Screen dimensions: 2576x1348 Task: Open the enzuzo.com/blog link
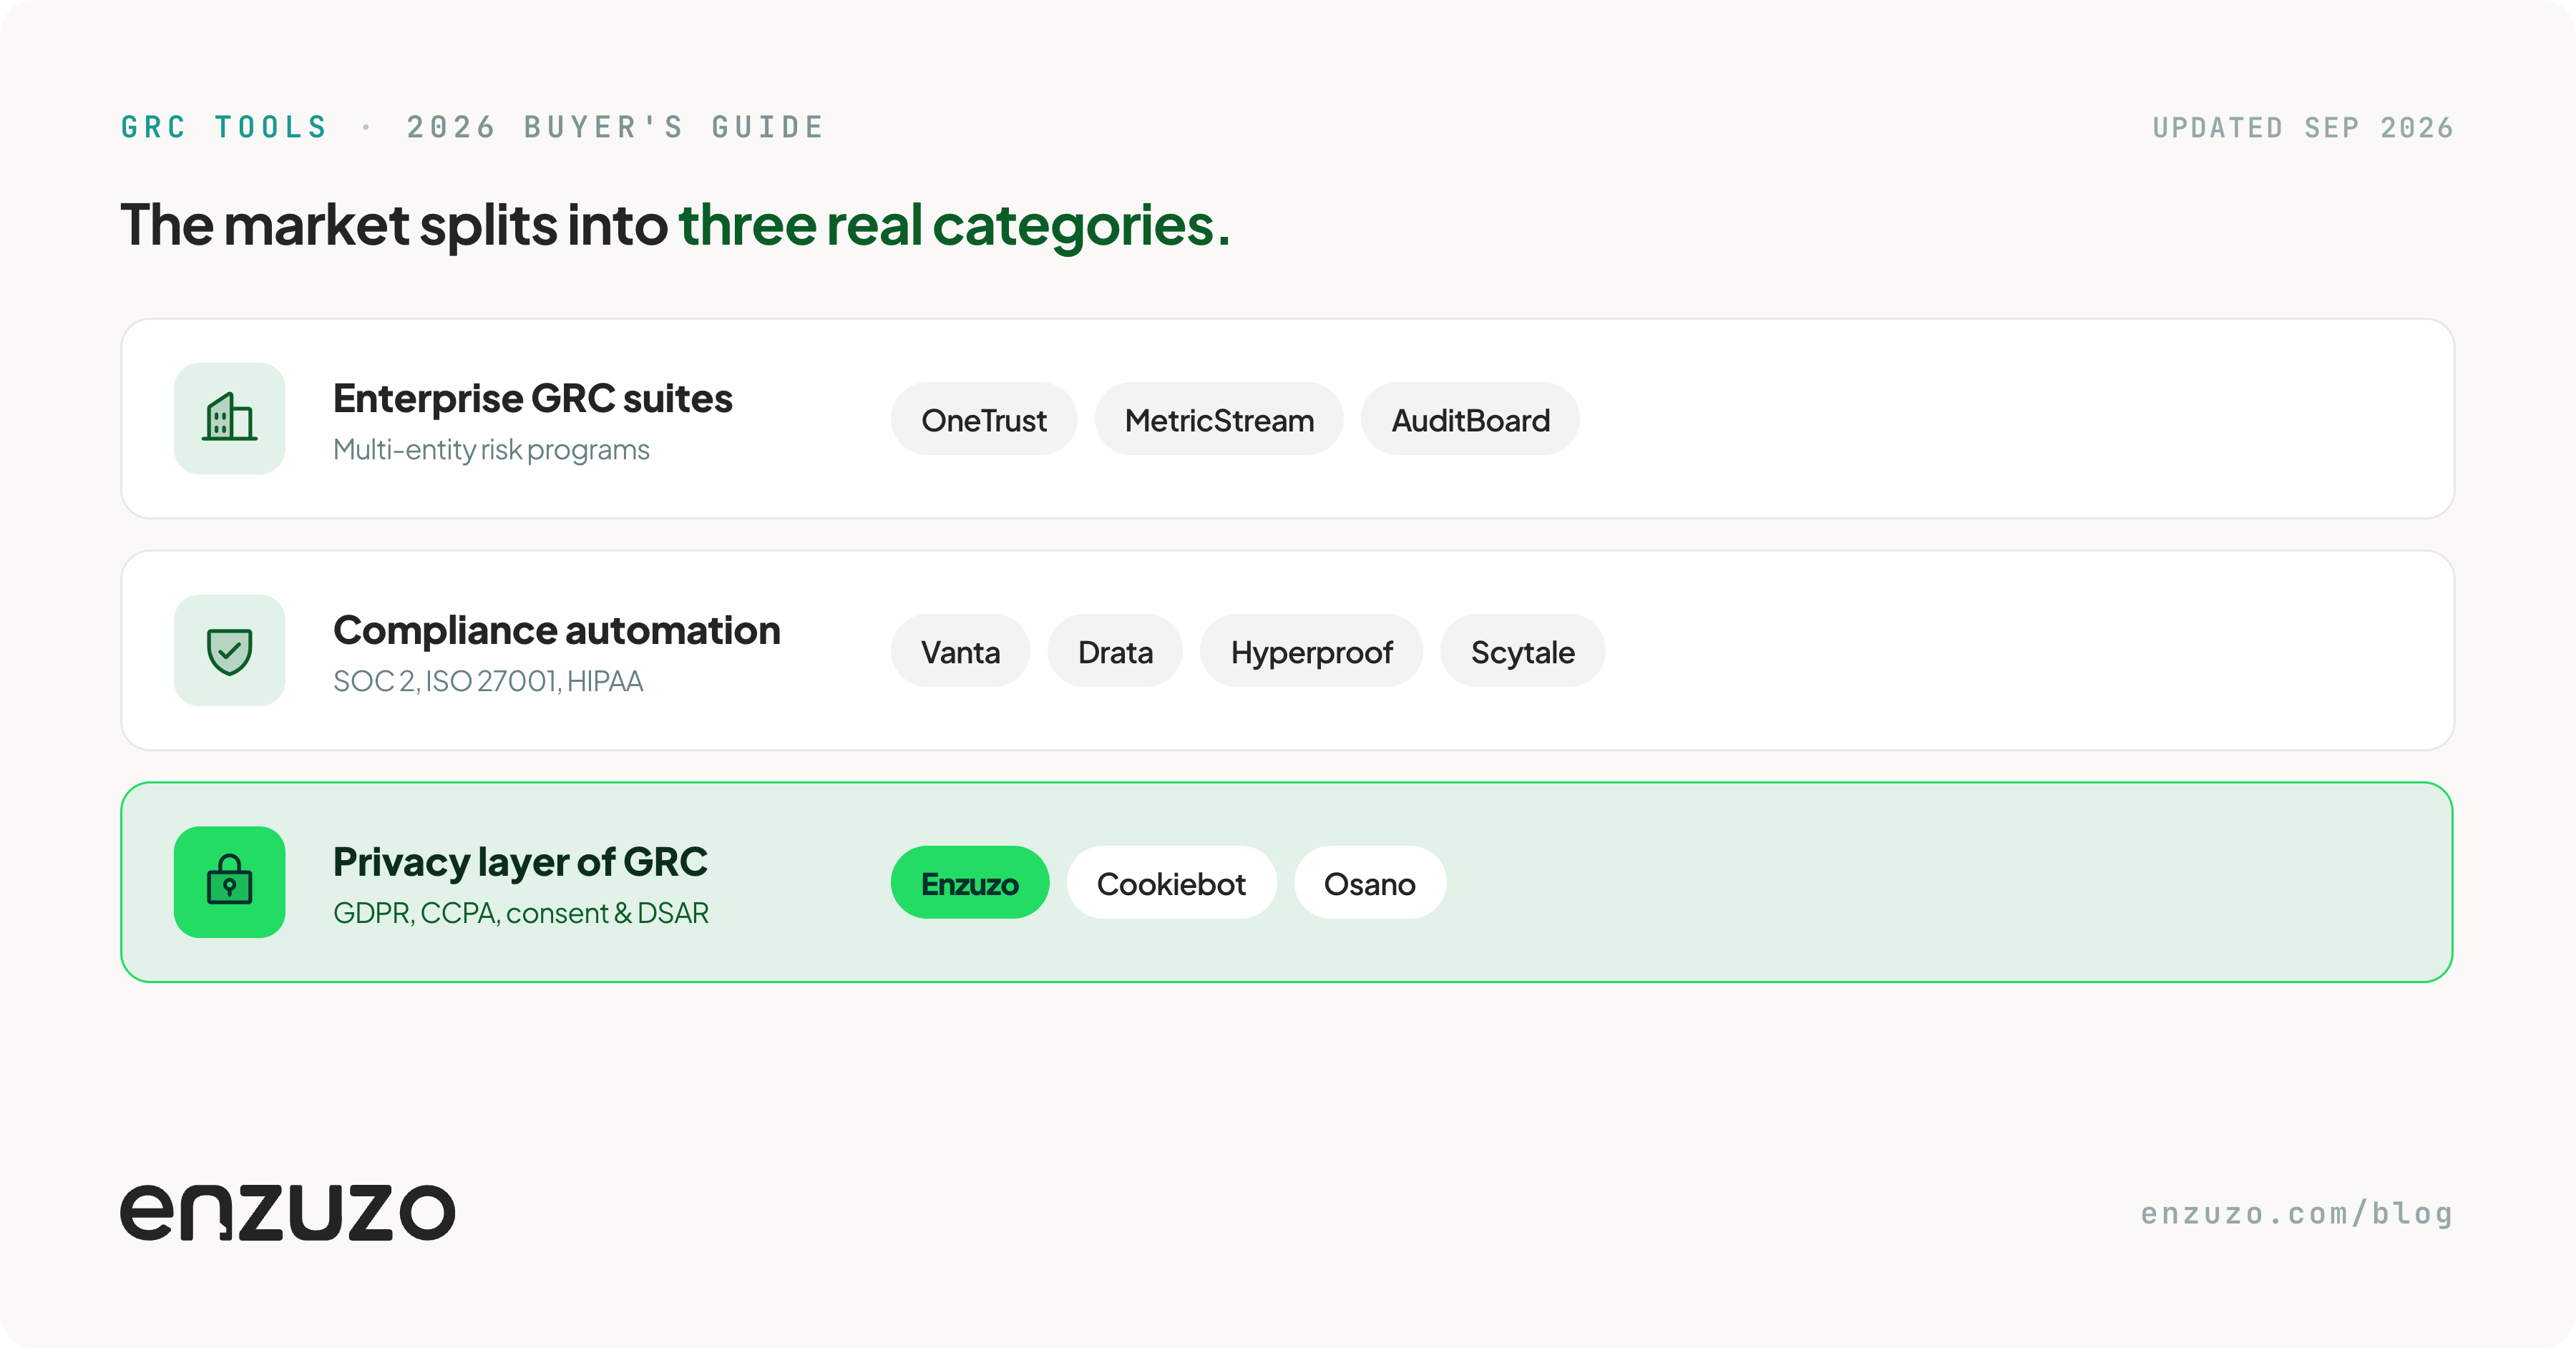[x=2296, y=1213]
